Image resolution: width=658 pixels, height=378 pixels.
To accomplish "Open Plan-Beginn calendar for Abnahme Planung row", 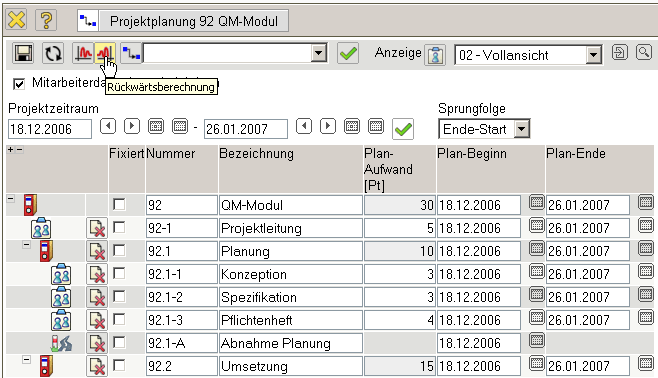I will click(537, 340).
